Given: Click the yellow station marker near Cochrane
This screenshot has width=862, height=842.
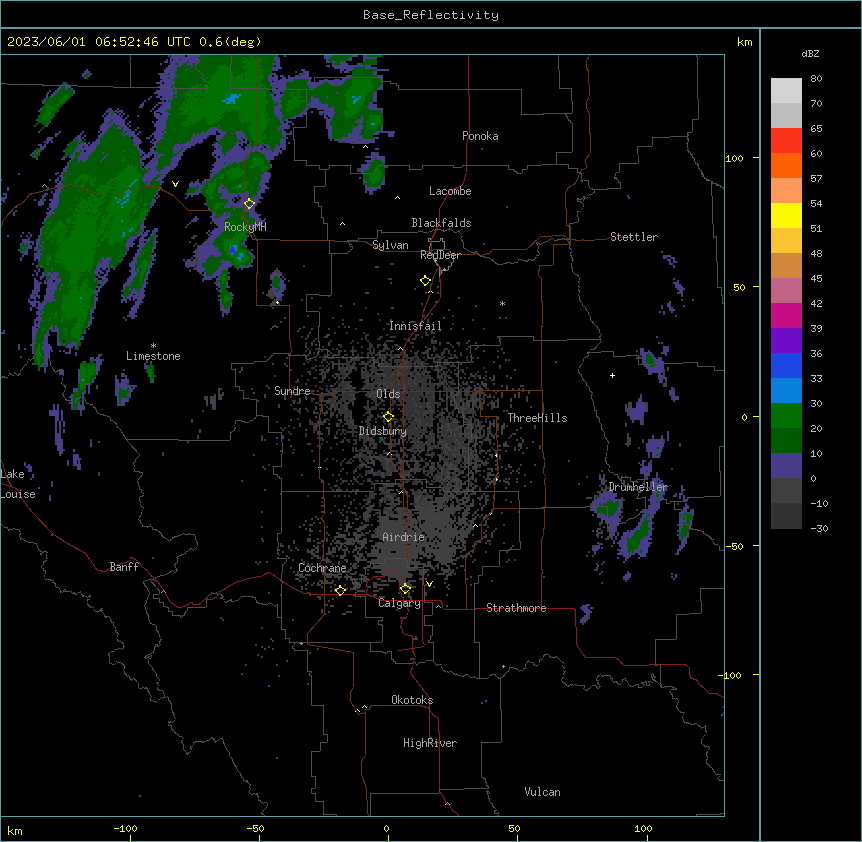Looking at the screenshot, I should [x=340, y=590].
